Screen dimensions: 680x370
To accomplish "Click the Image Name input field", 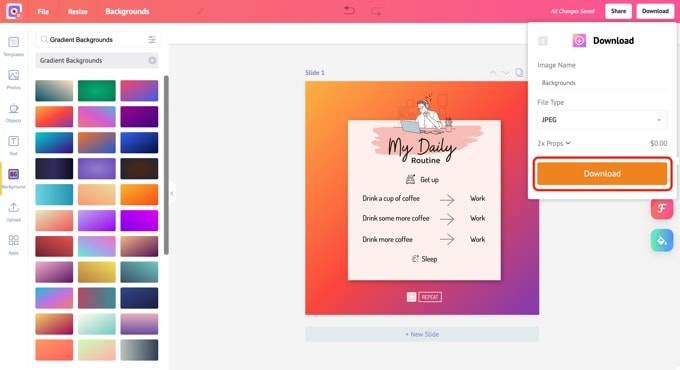I will pyautogui.click(x=602, y=82).
